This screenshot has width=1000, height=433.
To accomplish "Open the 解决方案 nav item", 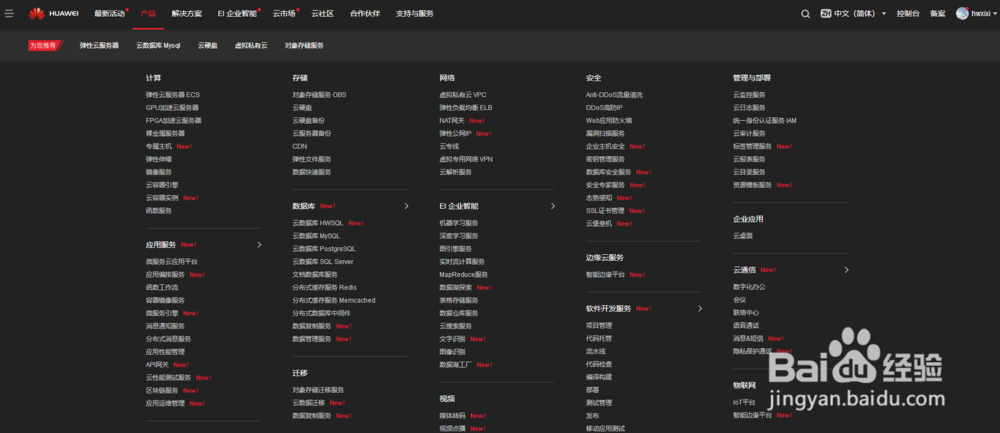I will (187, 13).
